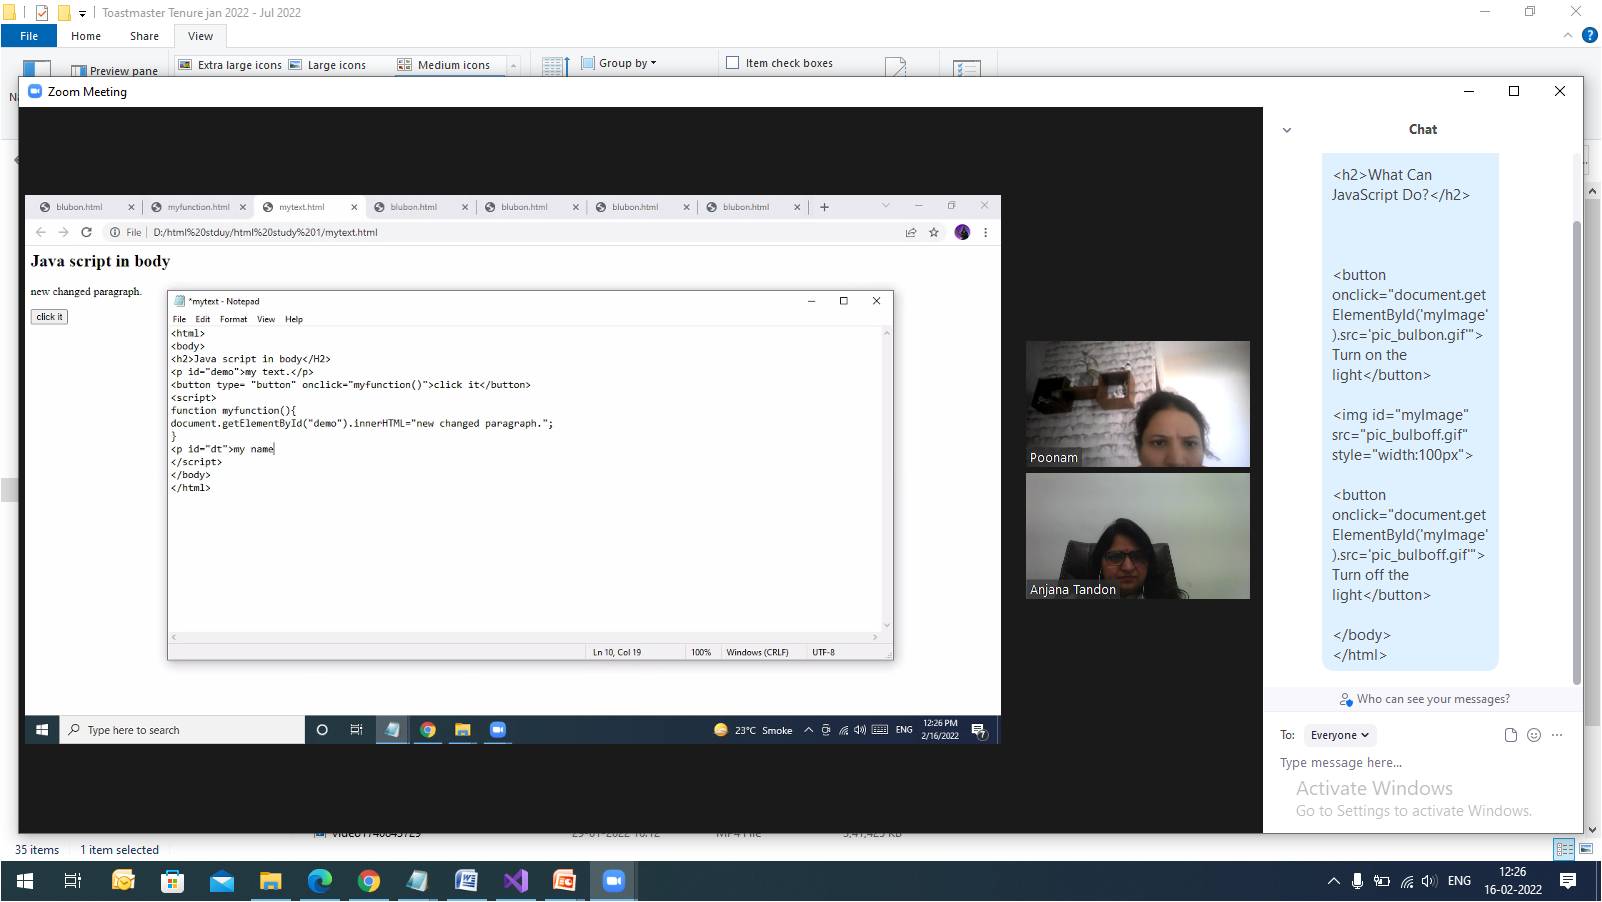Open PowerPoint from the taskbar

564,881
